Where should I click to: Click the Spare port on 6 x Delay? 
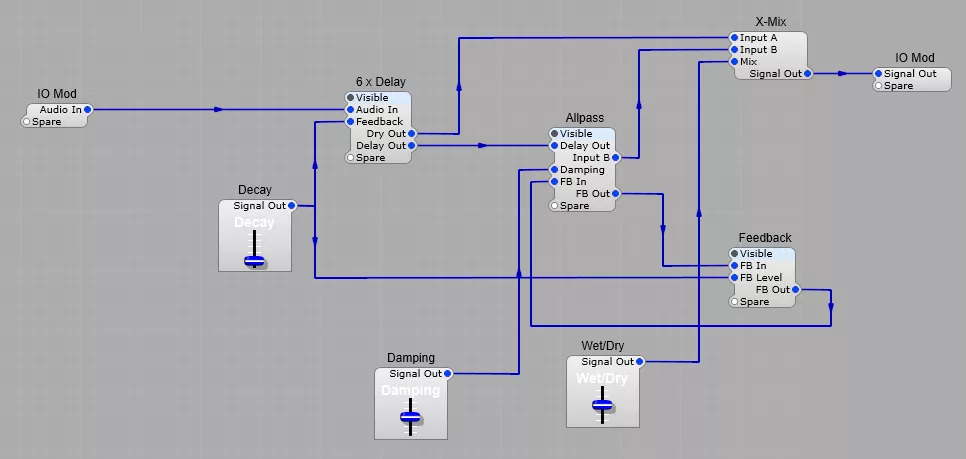pos(351,158)
